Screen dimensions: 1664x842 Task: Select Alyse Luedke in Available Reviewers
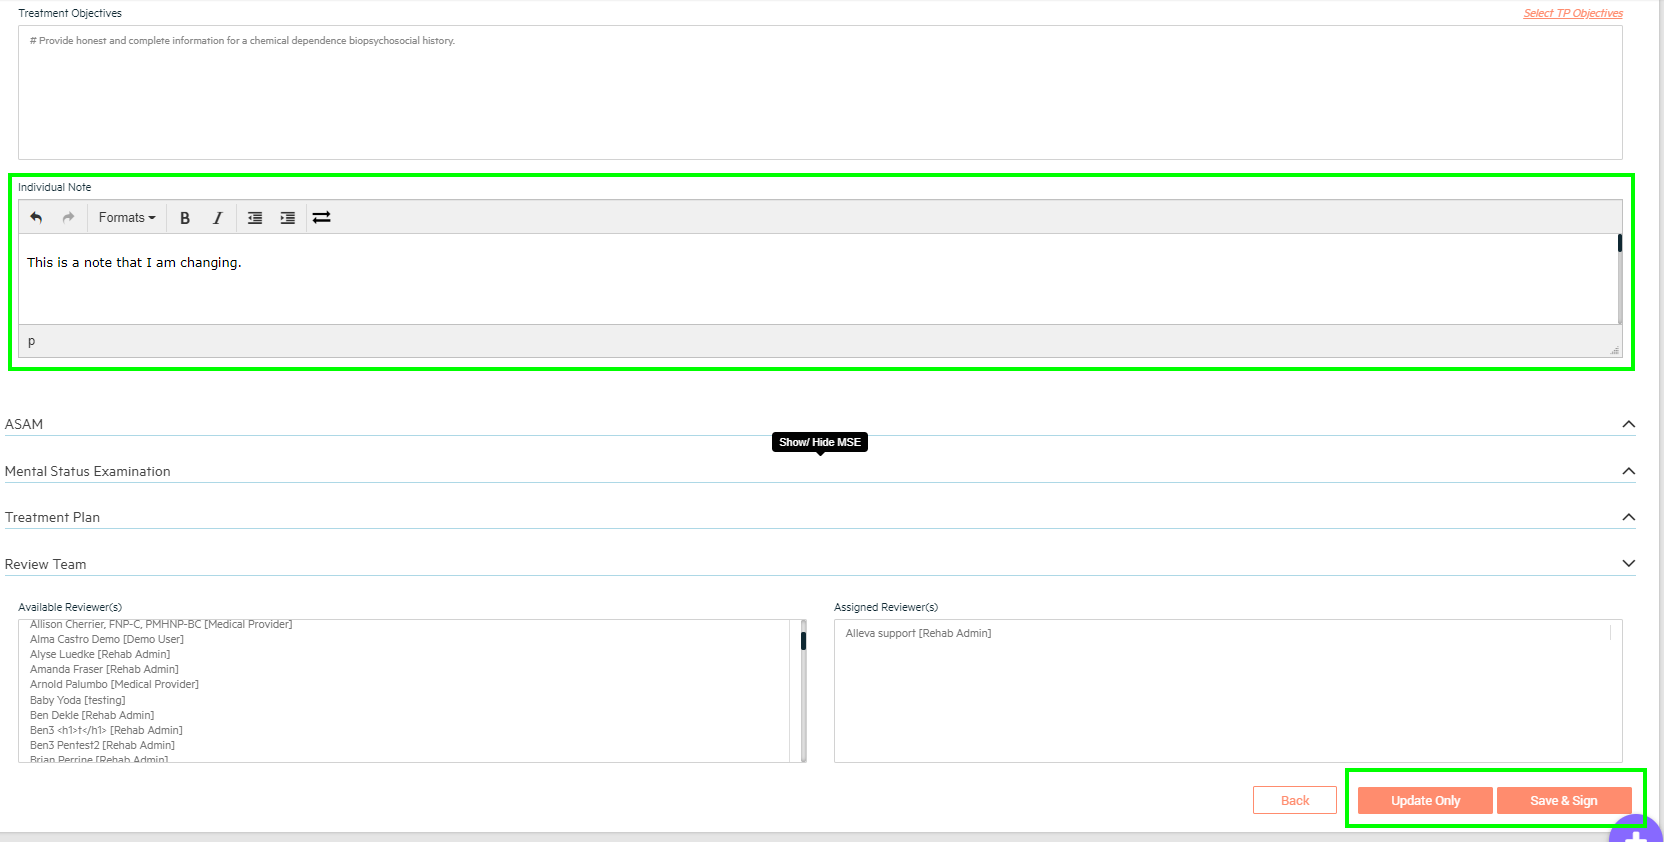[x=100, y=654]
